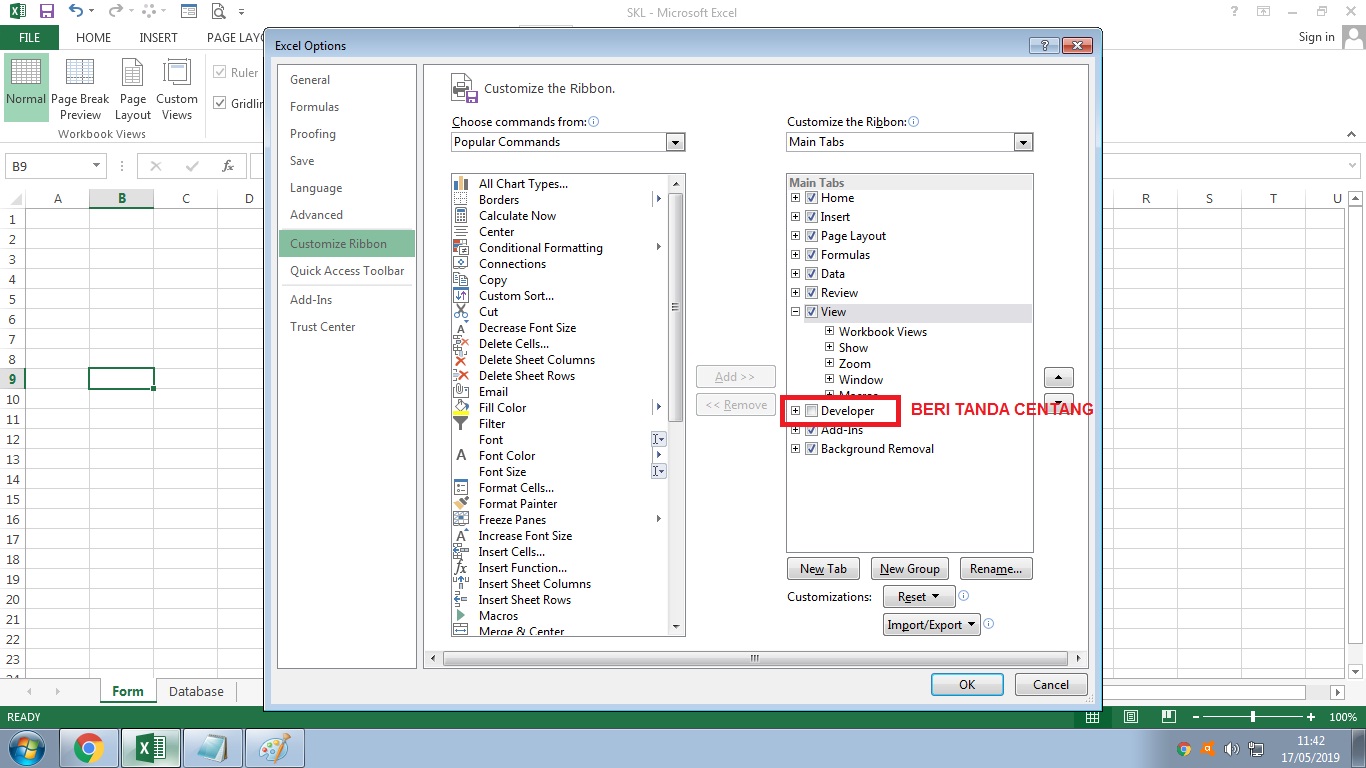
Task: Open Excel from the taskbar
Action: click(x=150, y=747)
